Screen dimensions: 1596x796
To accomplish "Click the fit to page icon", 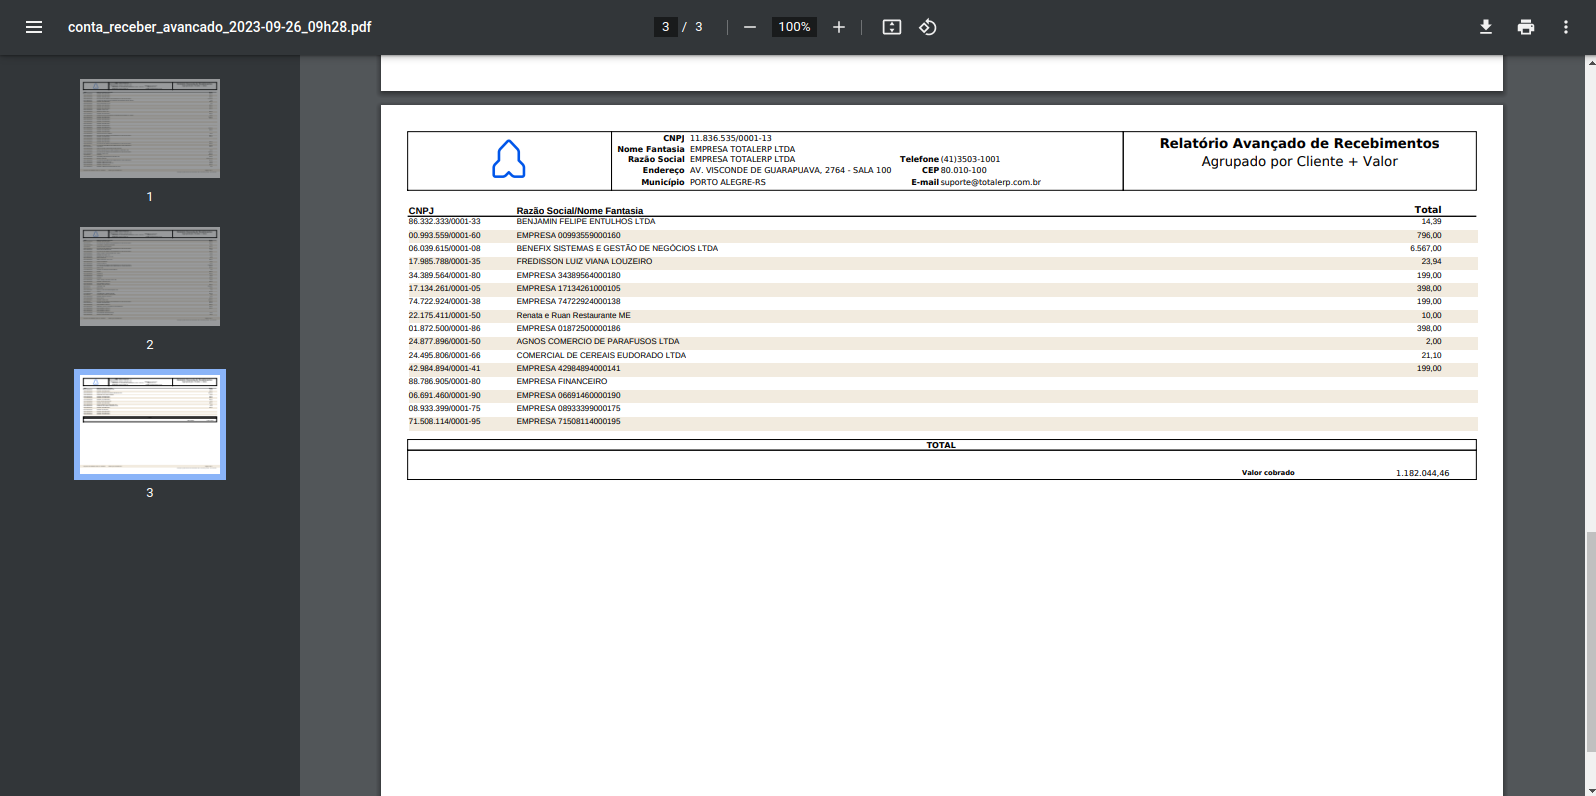I will coord(892,27).
